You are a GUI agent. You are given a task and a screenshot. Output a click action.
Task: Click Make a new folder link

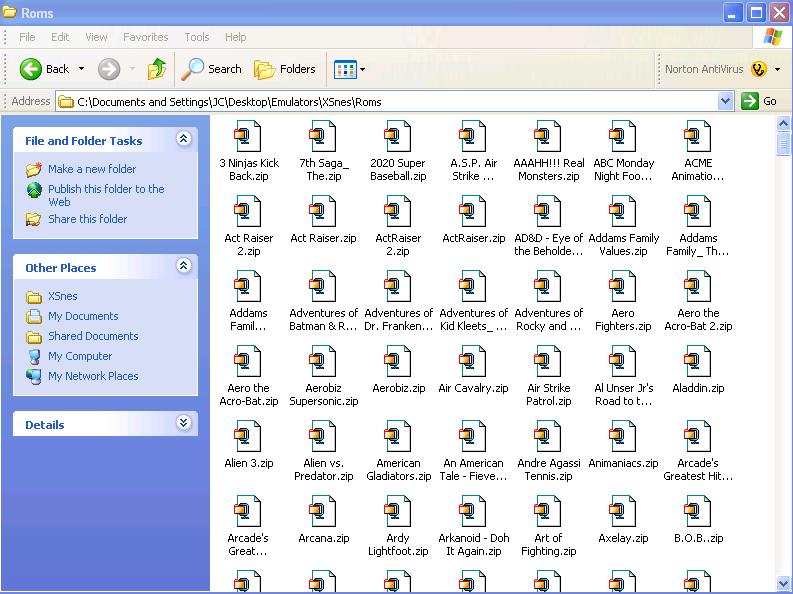pyautogui.click(x=92, y=169)
